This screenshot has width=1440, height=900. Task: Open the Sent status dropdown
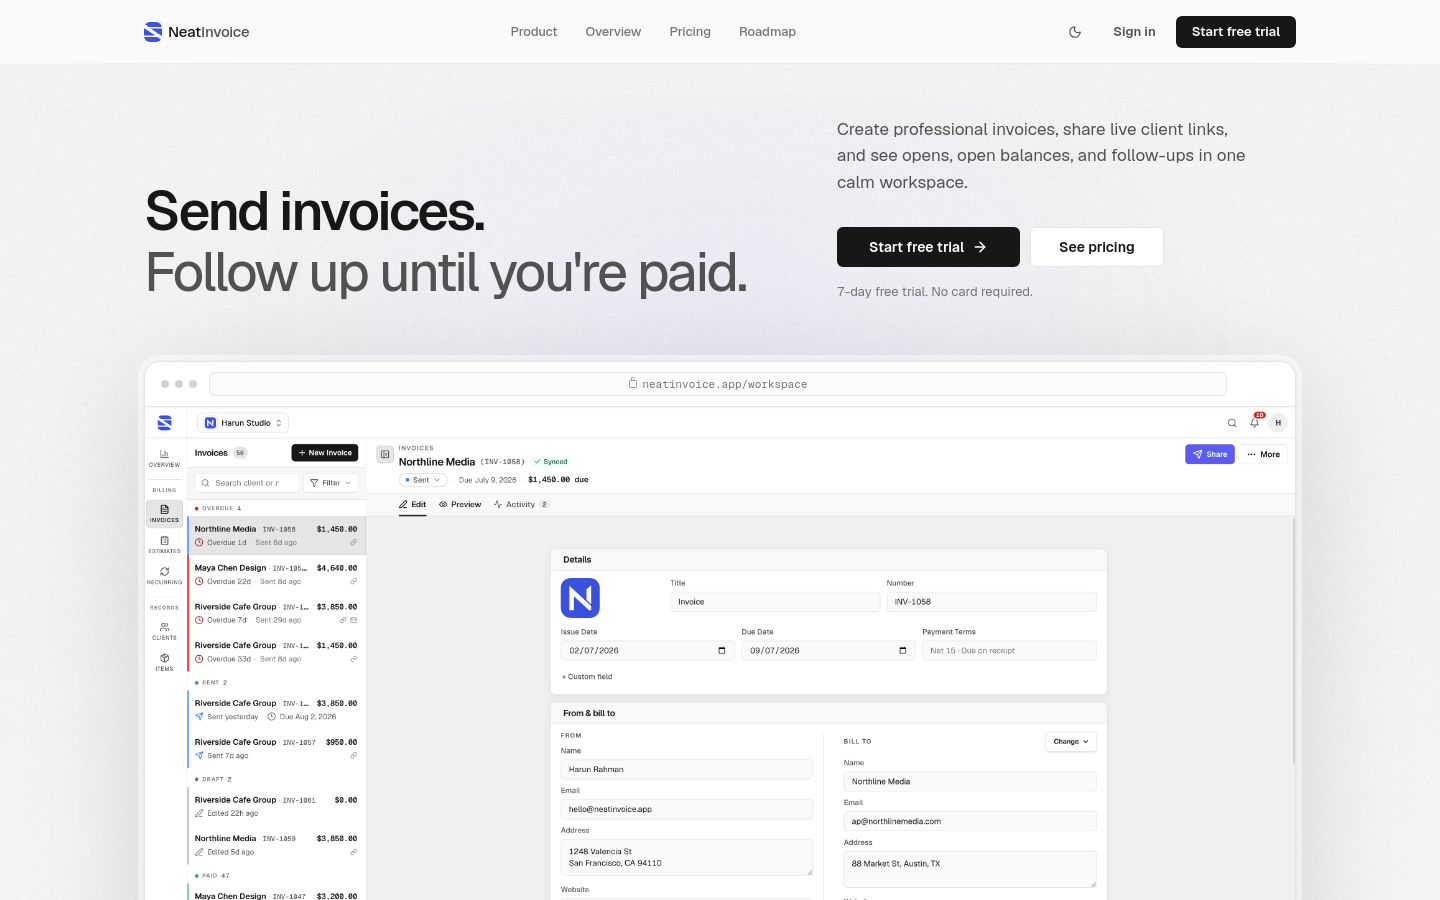click(x=423, y=480)
